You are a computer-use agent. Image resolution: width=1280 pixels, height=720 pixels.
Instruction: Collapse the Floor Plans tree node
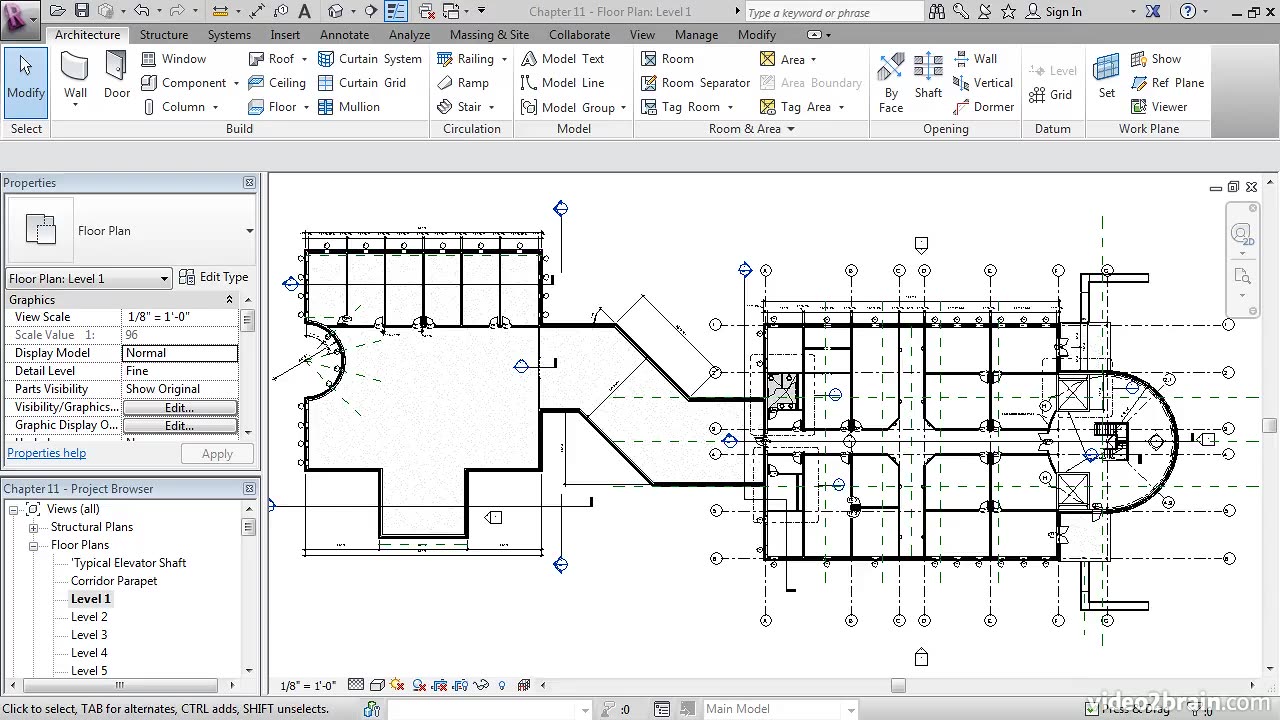point(33,546)
